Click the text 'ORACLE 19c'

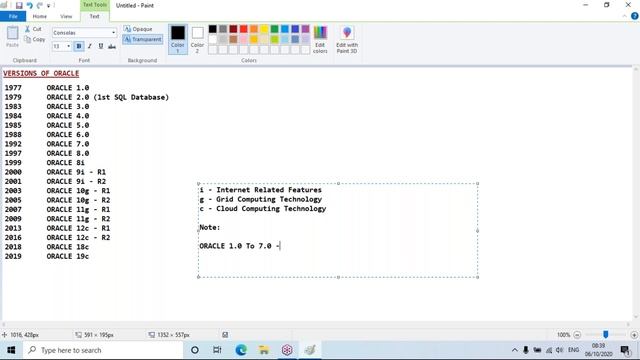coord(67,256)
